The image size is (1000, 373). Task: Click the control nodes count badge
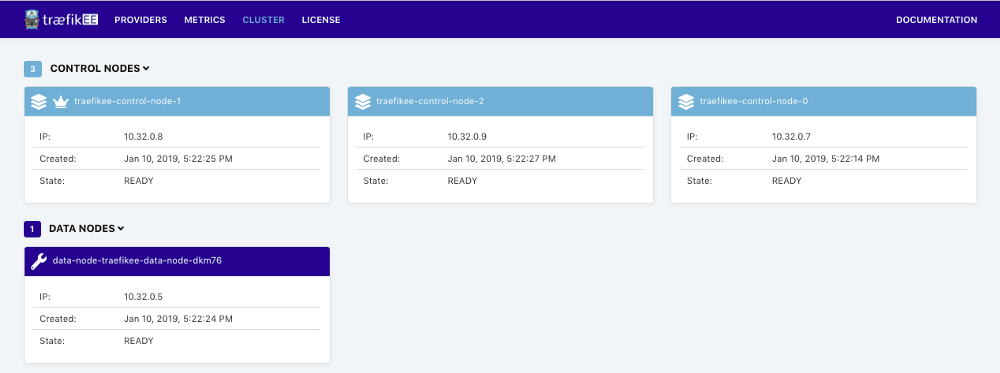[x=33, y=68]
